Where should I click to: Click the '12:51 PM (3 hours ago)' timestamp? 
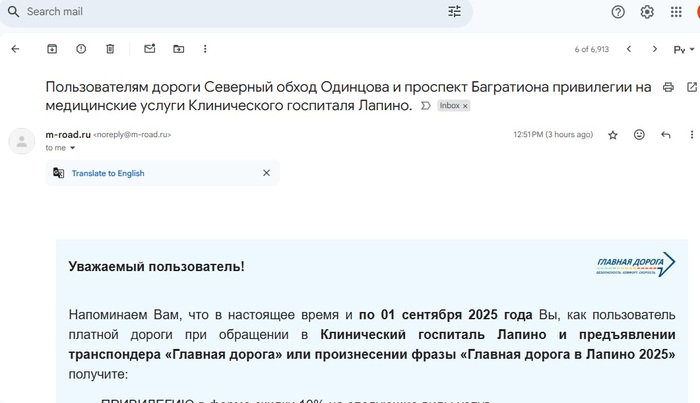pyautogui.click(x=553, y=134)
